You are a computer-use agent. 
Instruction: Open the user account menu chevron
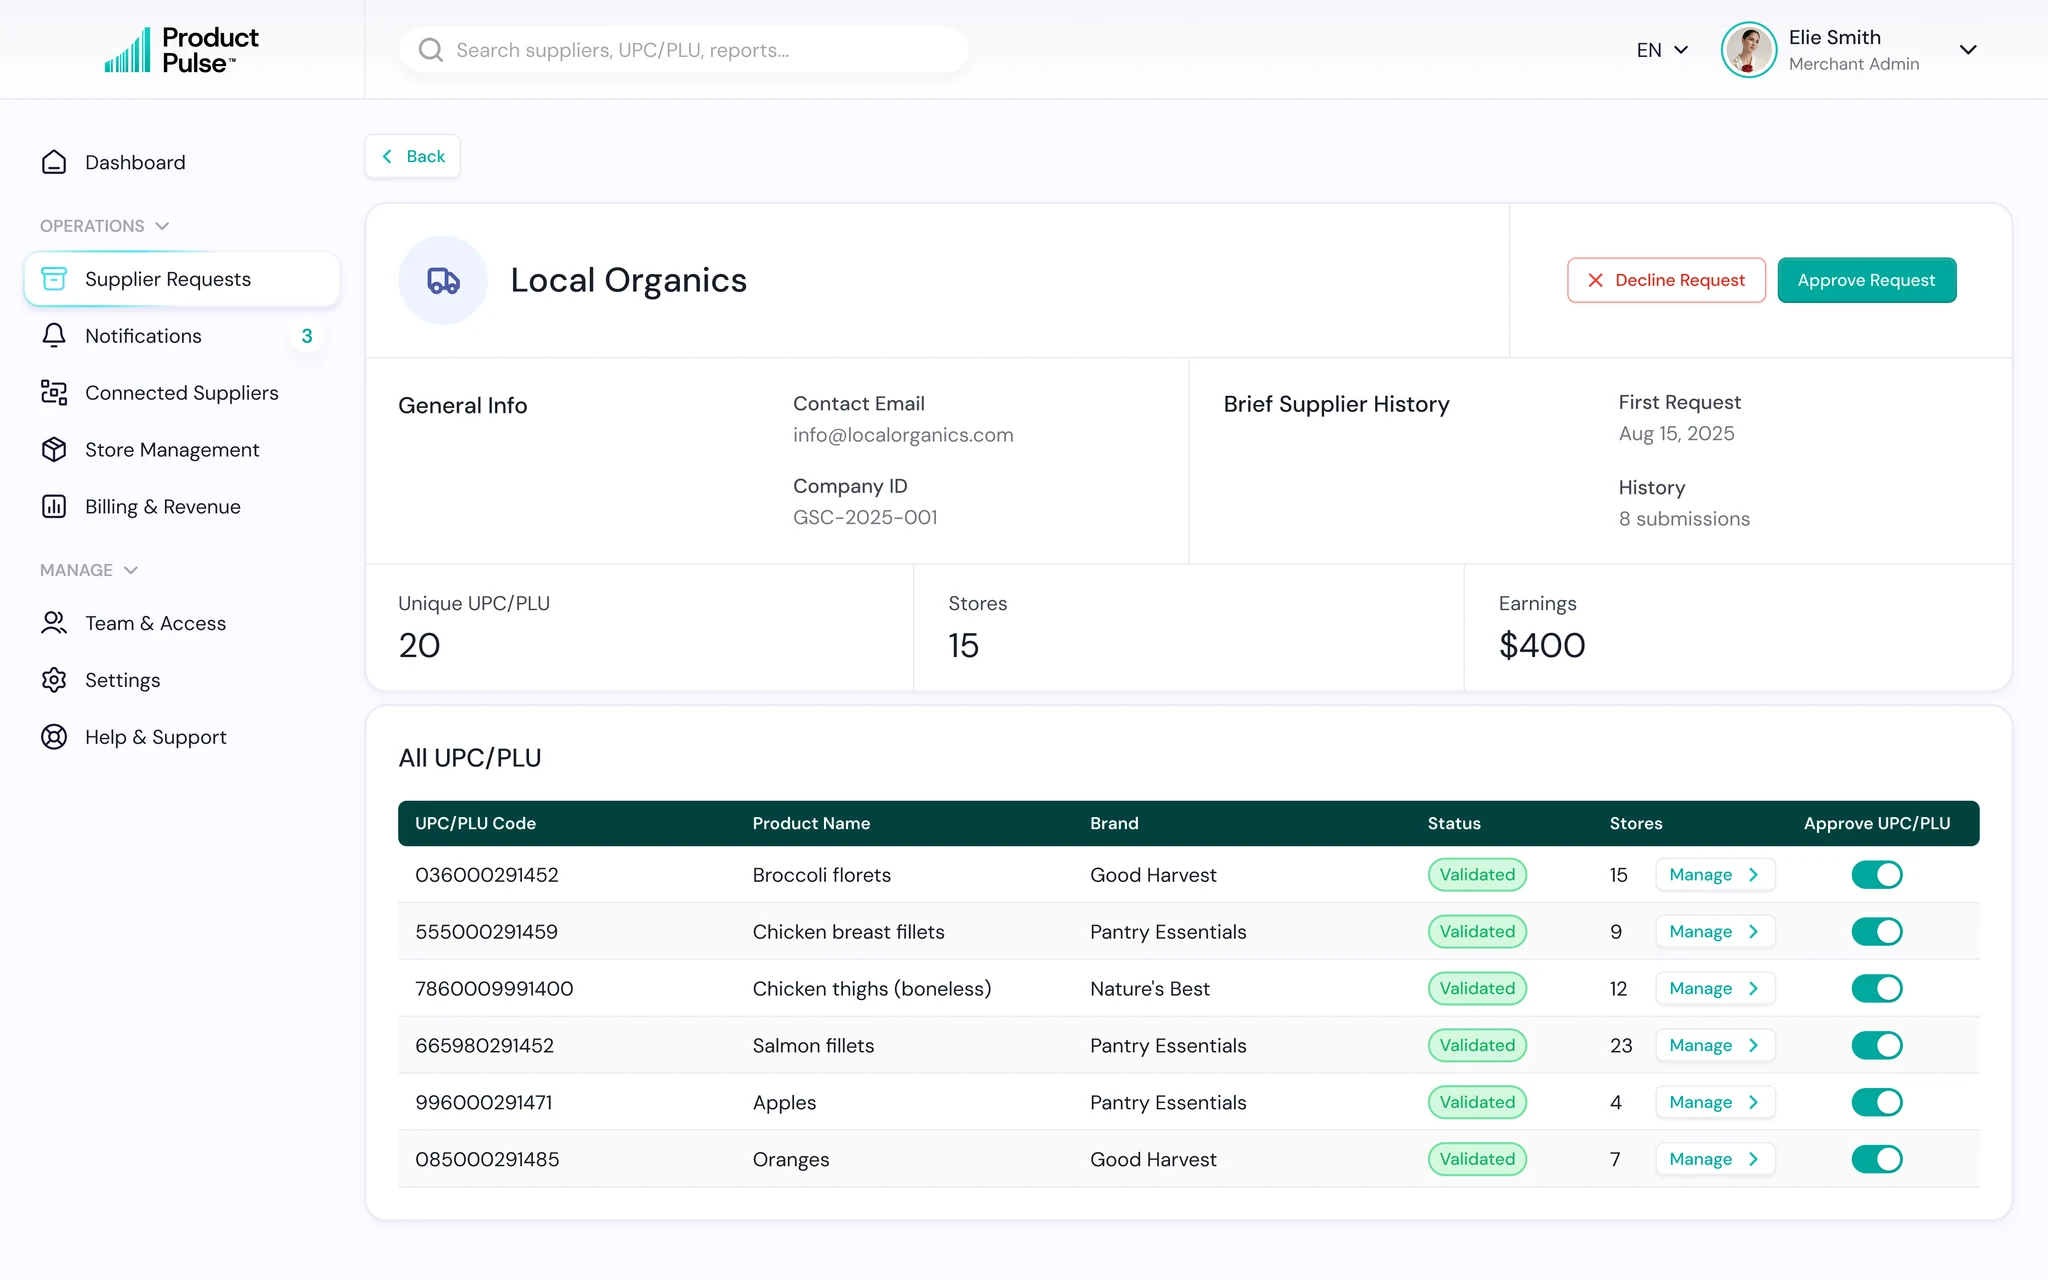pyautogui.click(x=1968, y=50)
